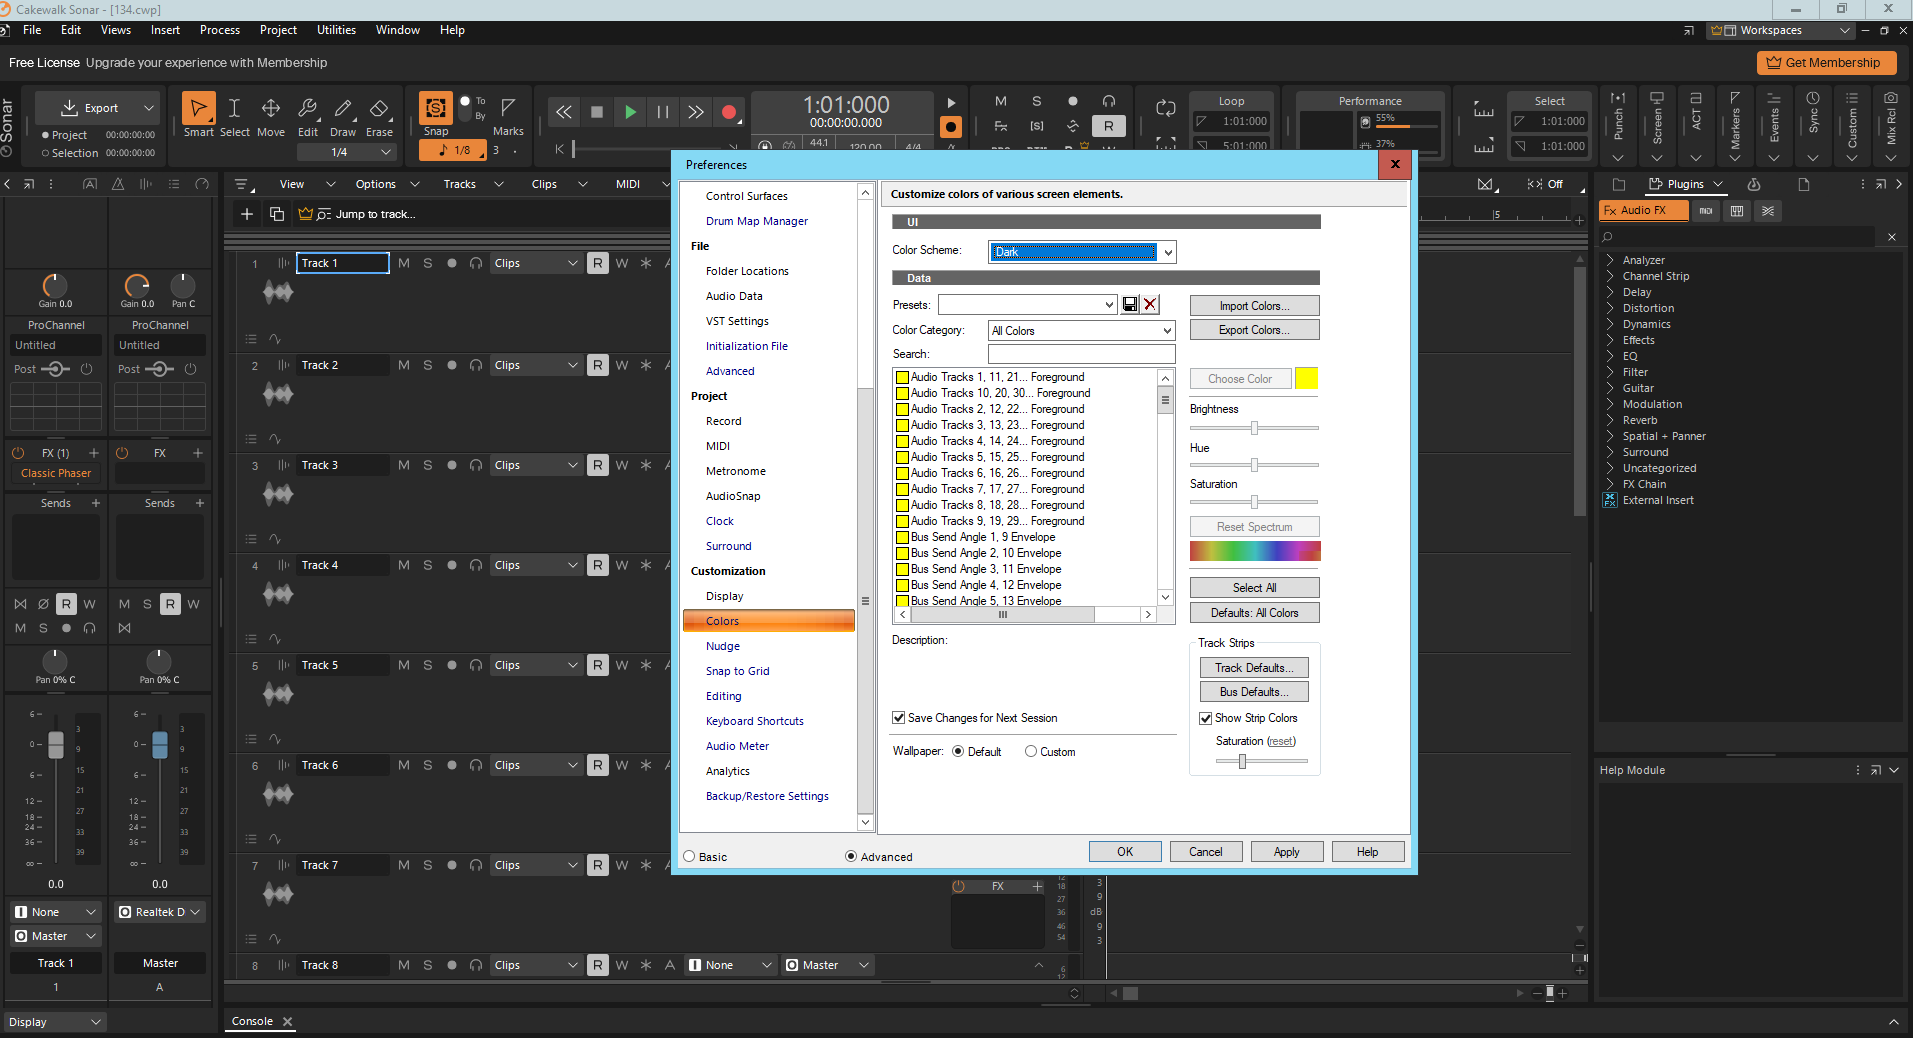Start playback with the Play button
Screen dimensions: 1913x1038
pos(630,112)
